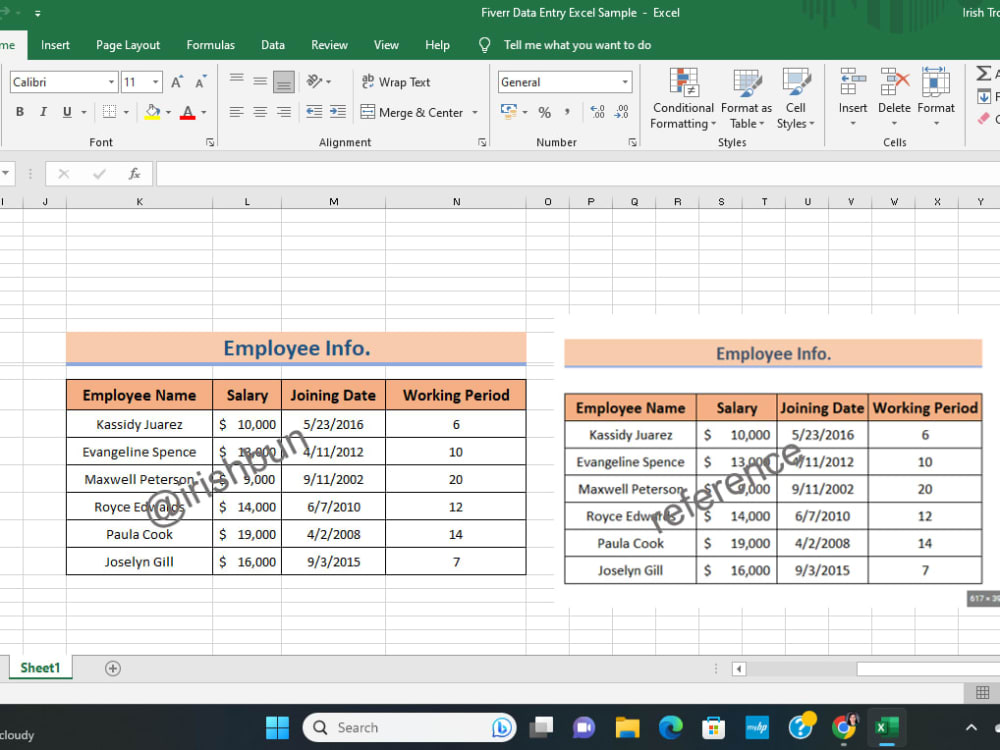Select Sheet1 tab

40,668
